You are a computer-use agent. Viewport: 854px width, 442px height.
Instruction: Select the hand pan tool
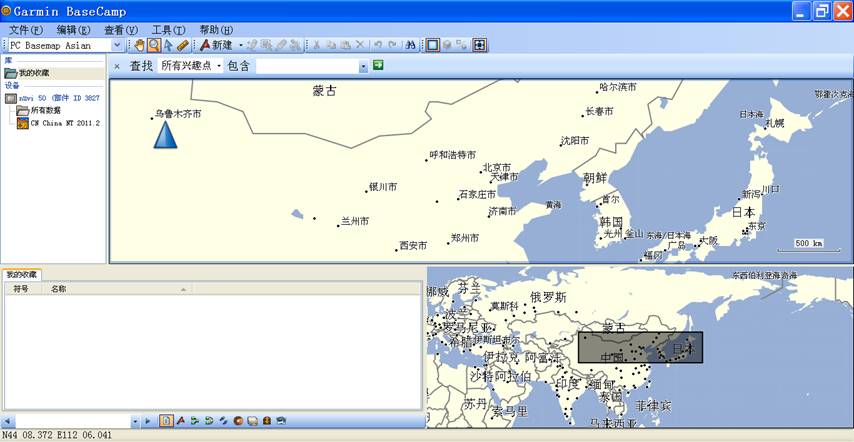(x=140, y=45)
